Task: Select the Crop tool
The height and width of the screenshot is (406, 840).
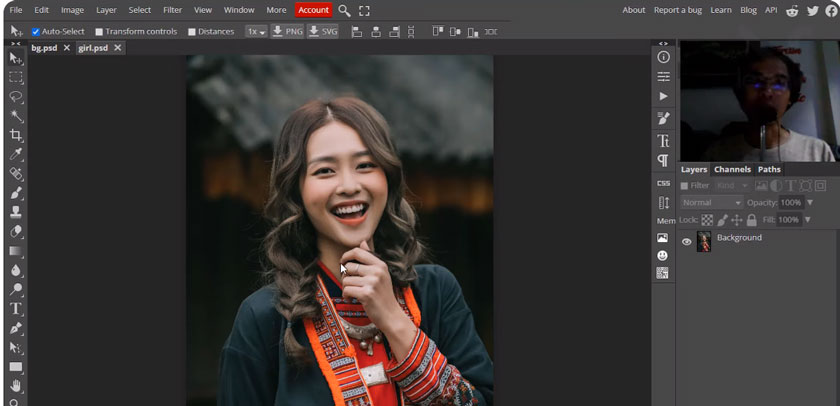Action: click(16, 135)
